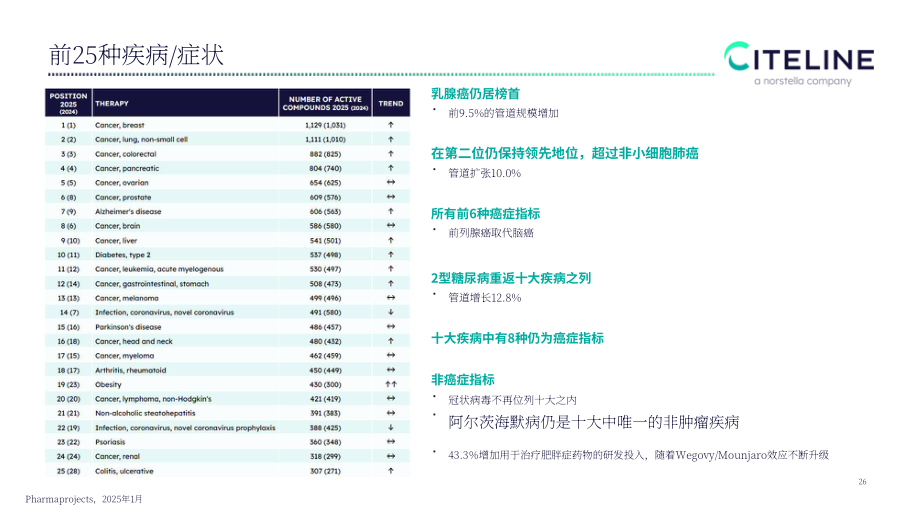Viewport: 920px width, 518px height.
Task: Click the heading '十大疾病中有8种仍为癌症指标'
Action: point(518,338)
